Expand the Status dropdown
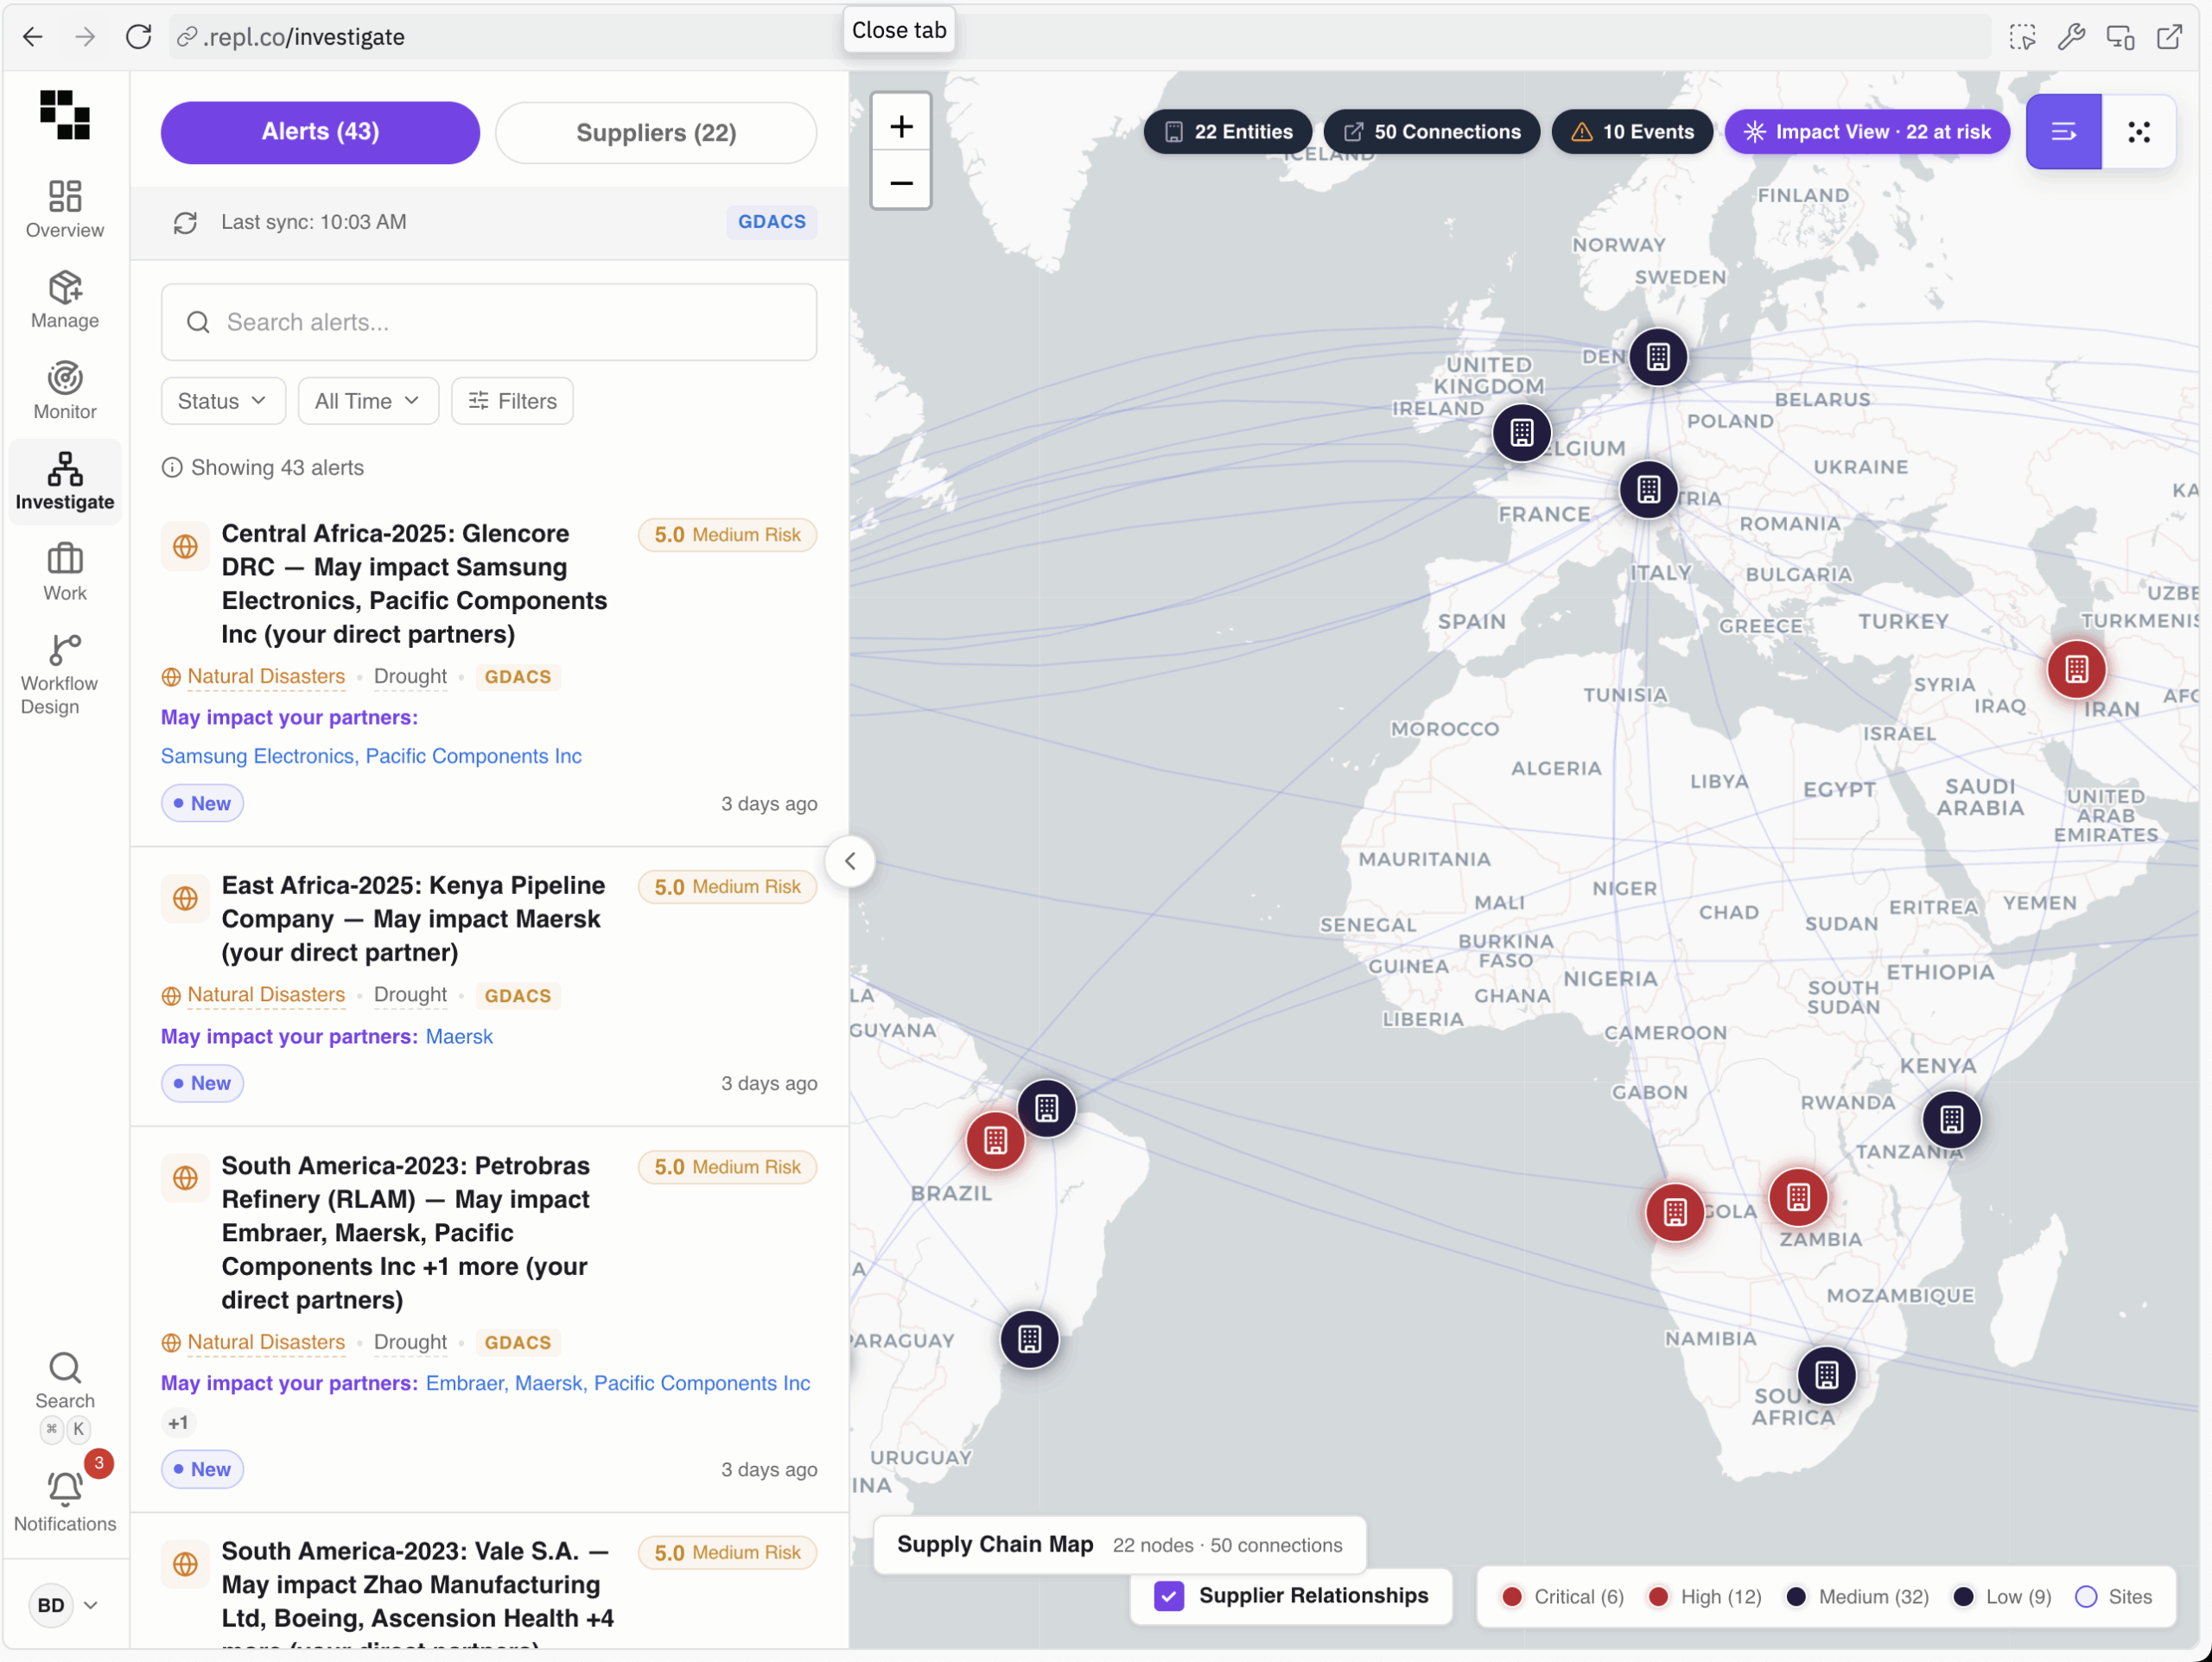2212x1662 pixels. 222,401
